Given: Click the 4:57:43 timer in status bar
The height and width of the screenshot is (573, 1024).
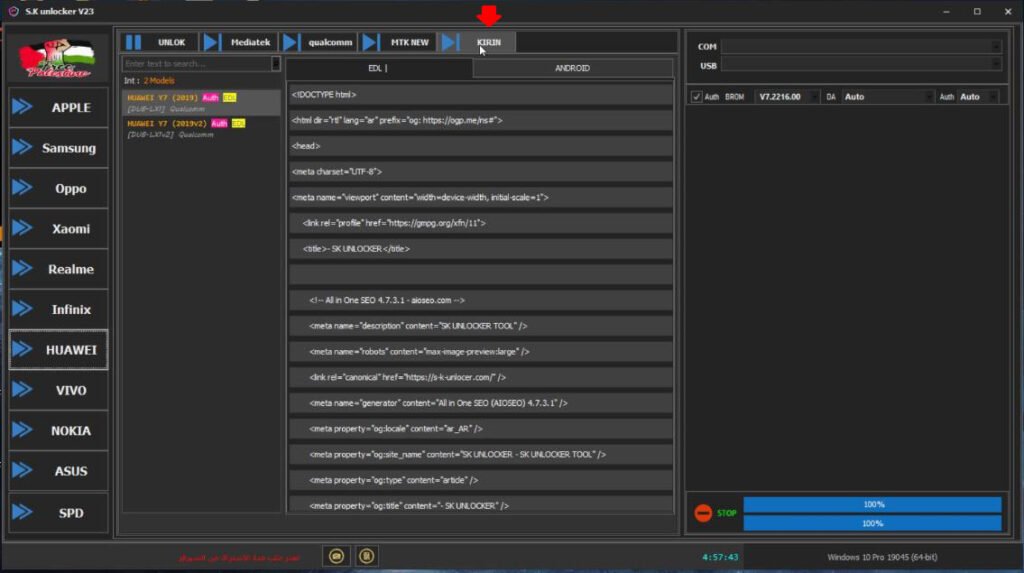Looking at the screenshot, I should click(720, 557).
